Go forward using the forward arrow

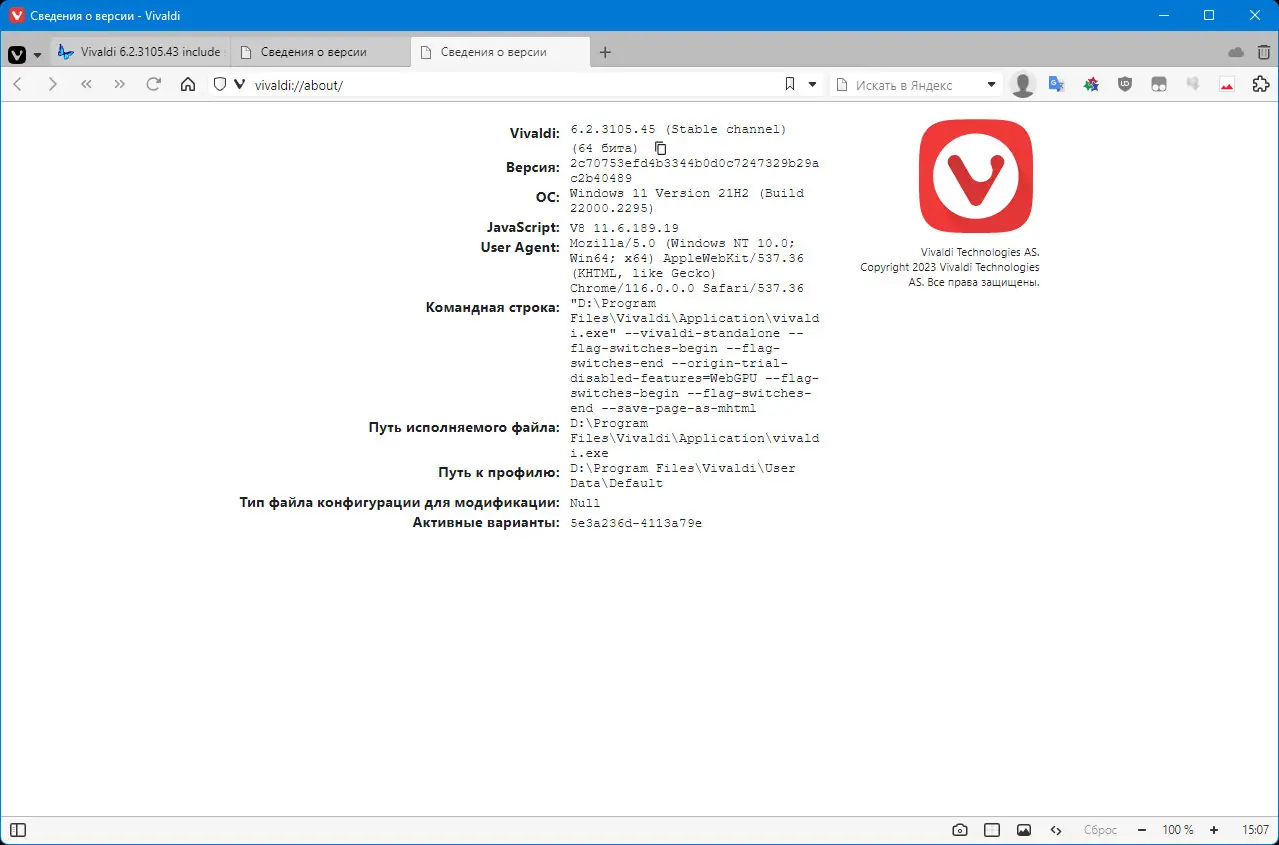(x=52, y=85)
